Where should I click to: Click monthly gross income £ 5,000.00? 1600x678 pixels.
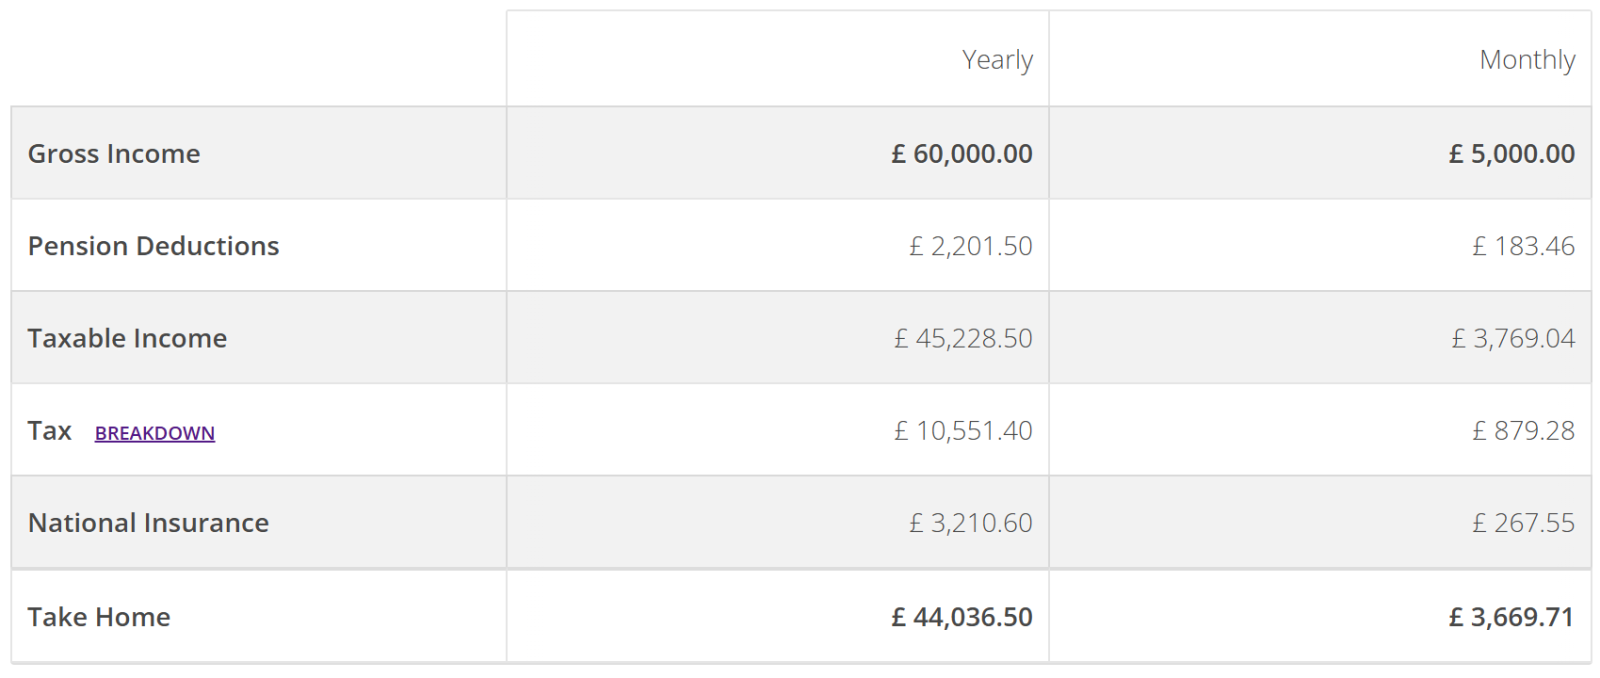1511,154
